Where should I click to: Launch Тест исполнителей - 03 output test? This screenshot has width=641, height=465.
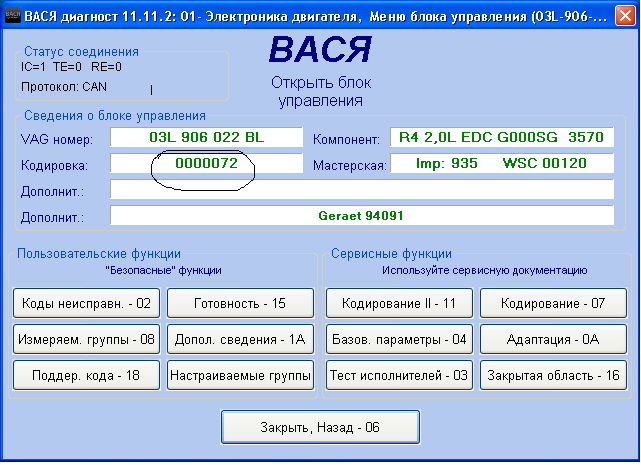tap(399, 375)
